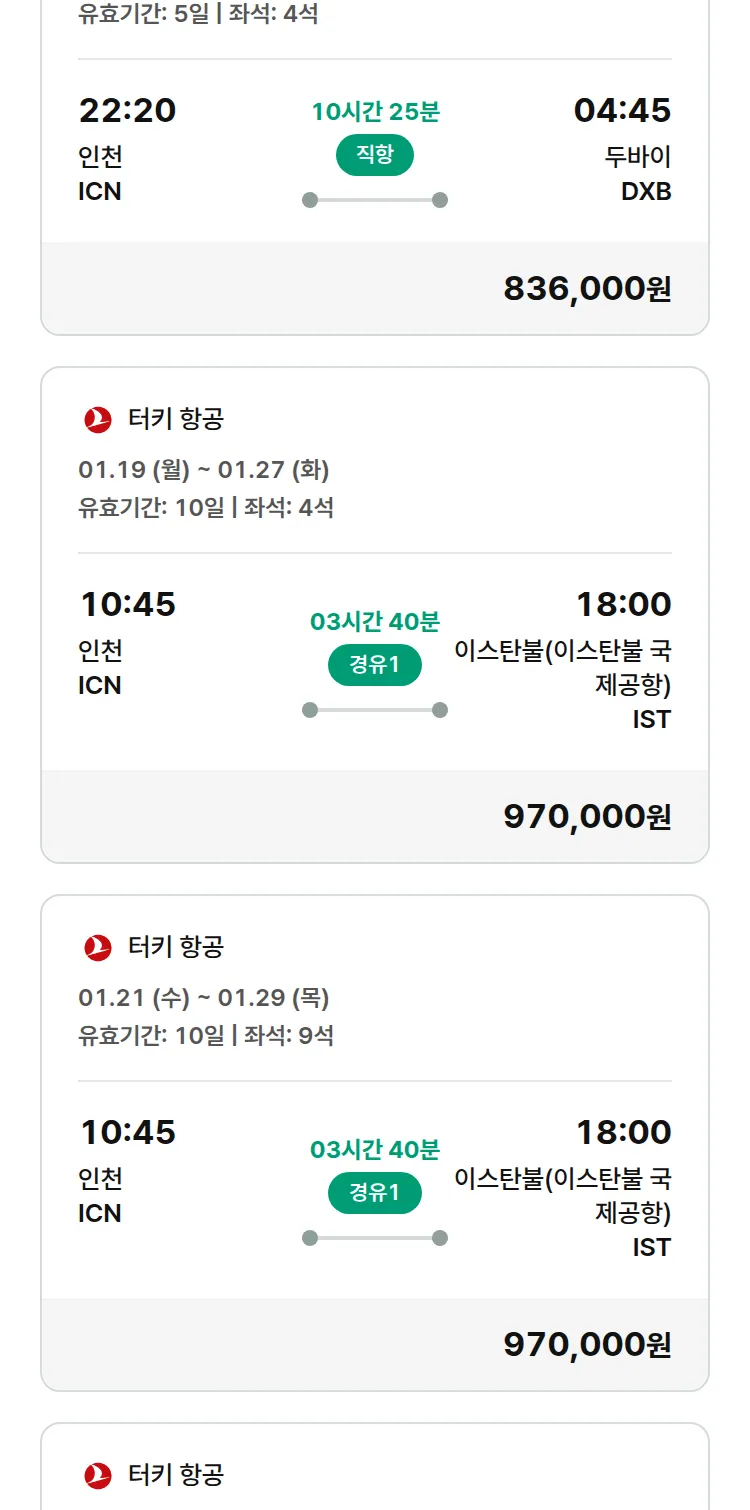Image resolution: width=750 pixels, height=1510 pixels.
Task: Select the 970,000원 fare for 01.19 departure
Action: coord(587,817)
